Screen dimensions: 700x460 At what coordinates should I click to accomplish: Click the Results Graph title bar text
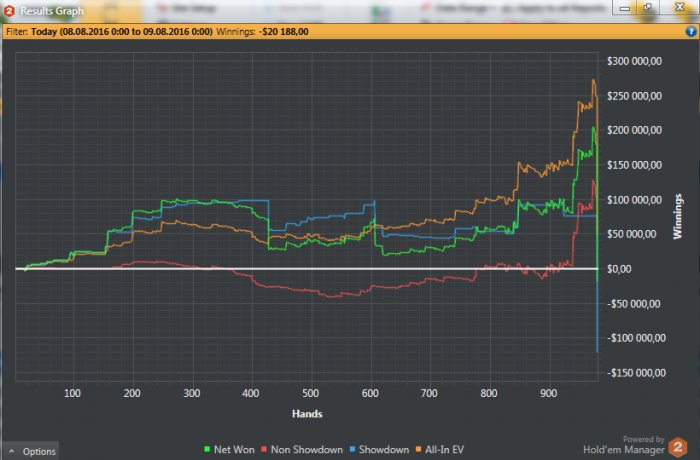pos(53,11)
